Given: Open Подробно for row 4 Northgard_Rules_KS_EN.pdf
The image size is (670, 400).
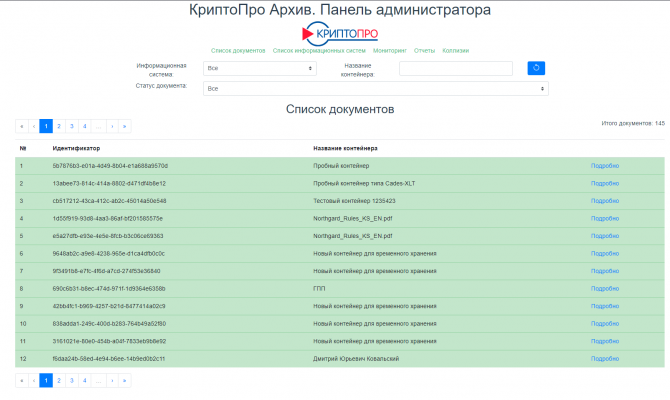Looking at the screenshot, I should (605, 218).
